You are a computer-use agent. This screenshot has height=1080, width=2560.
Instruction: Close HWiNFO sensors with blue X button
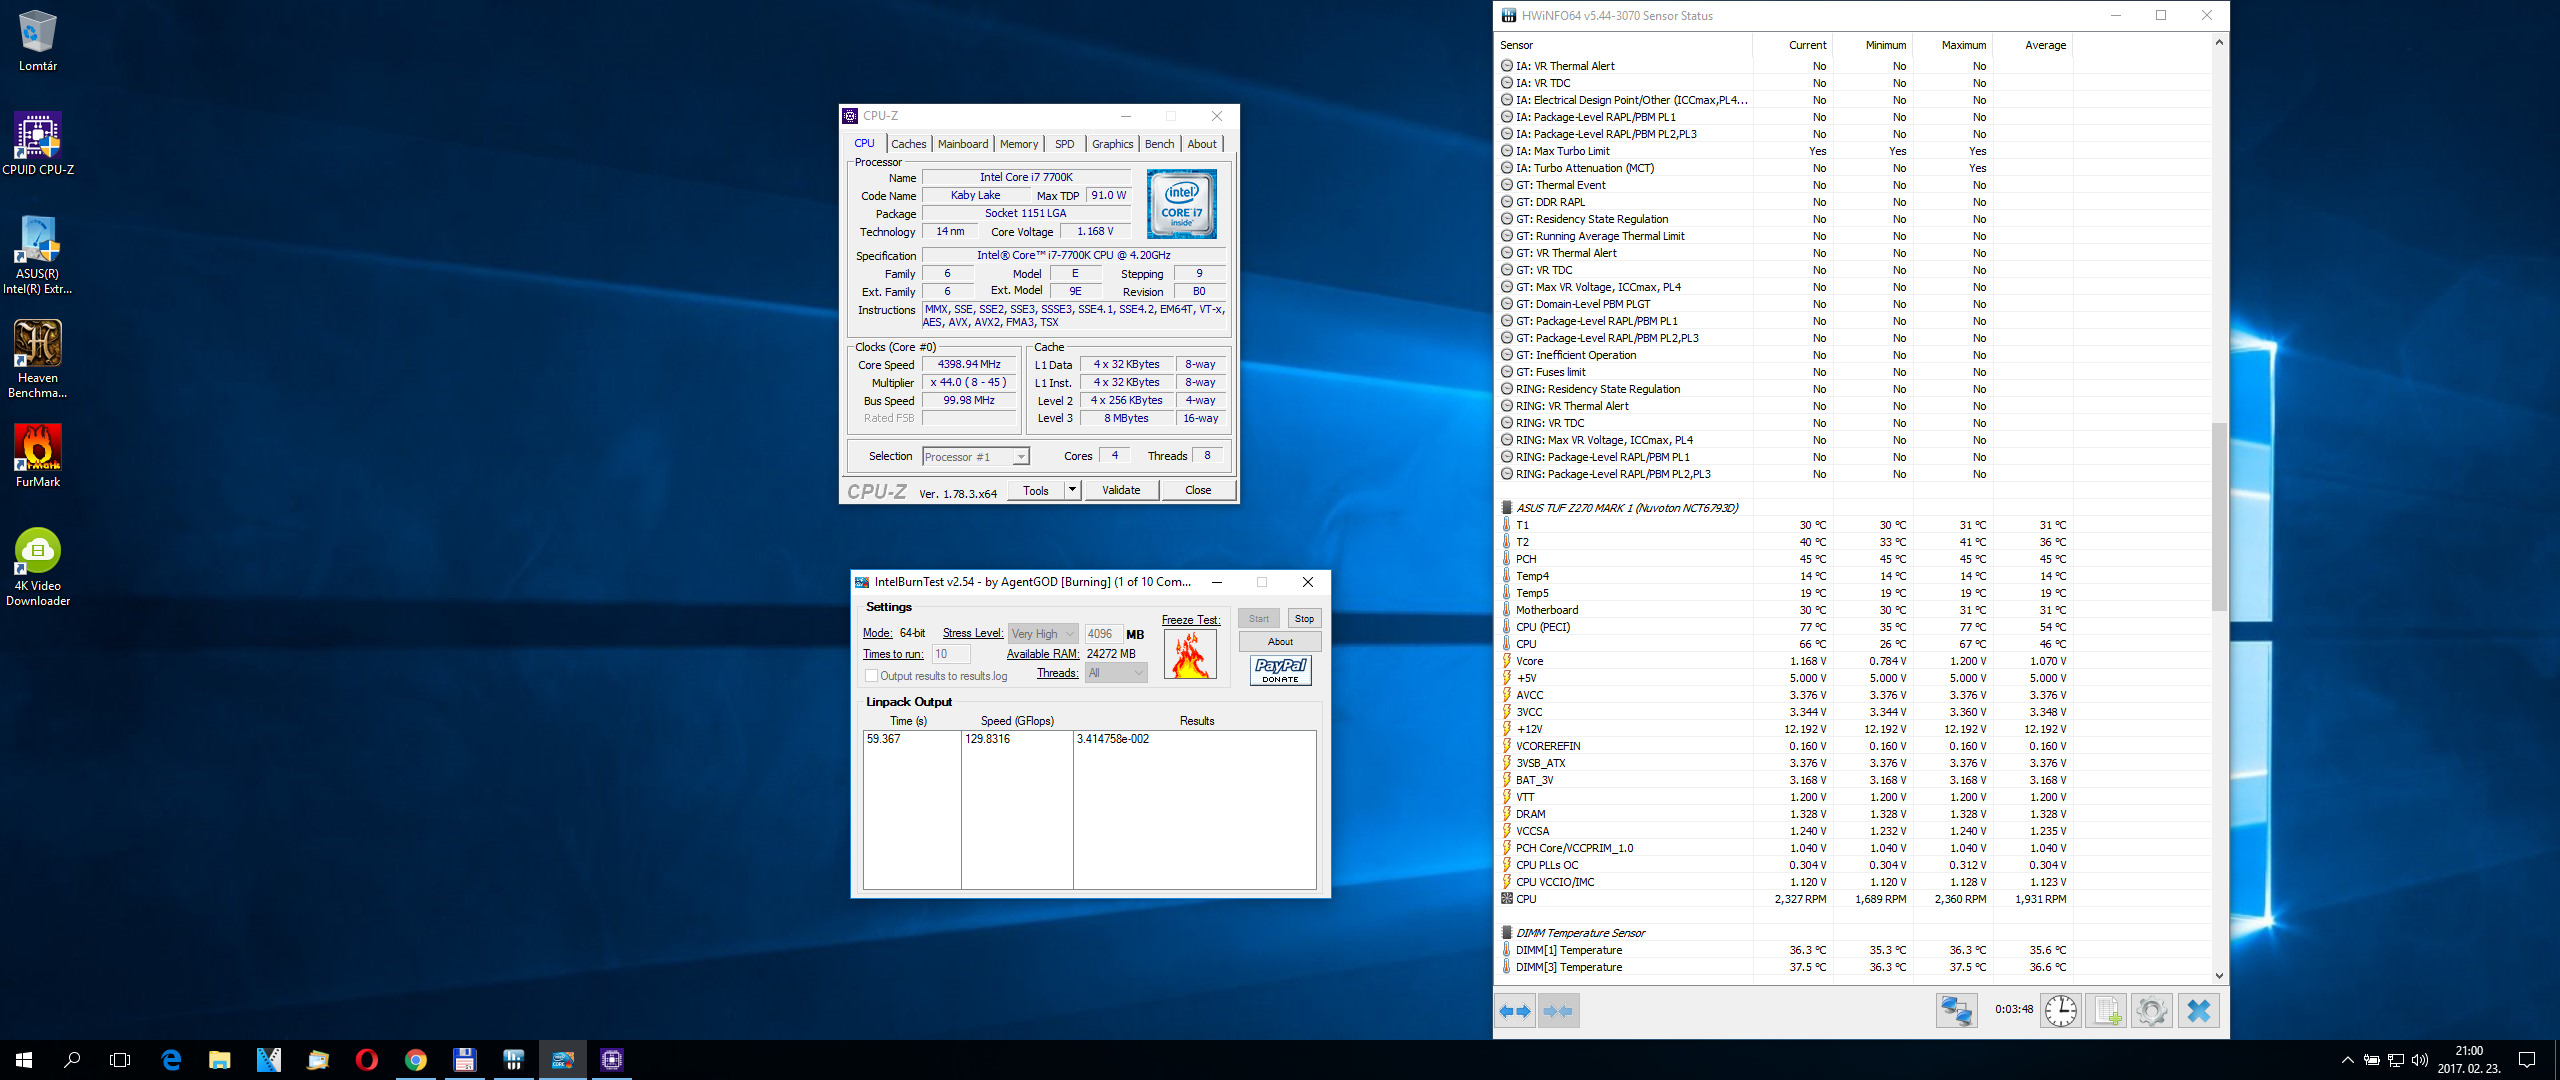(2198, 1011)
